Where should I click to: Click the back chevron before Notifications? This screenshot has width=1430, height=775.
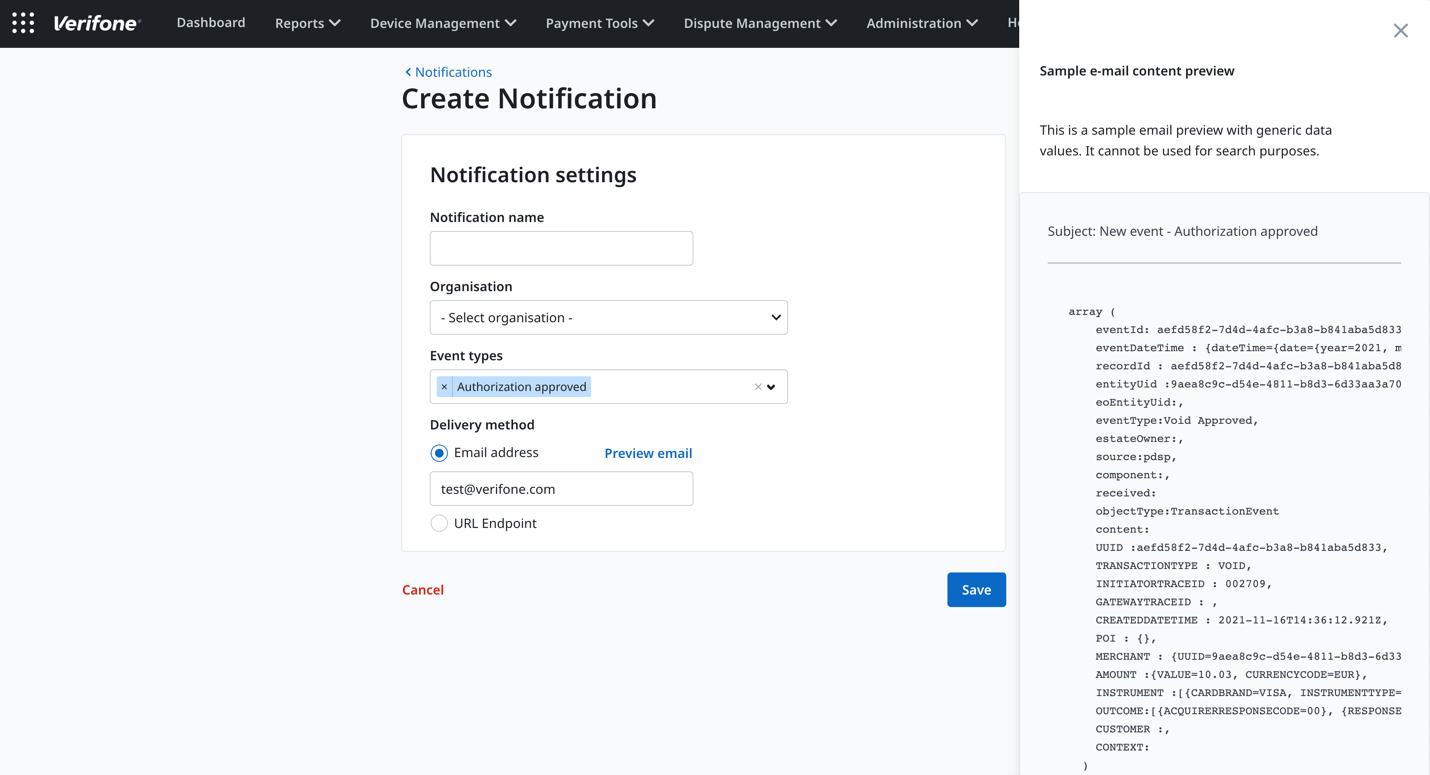(x=407, y=71)
